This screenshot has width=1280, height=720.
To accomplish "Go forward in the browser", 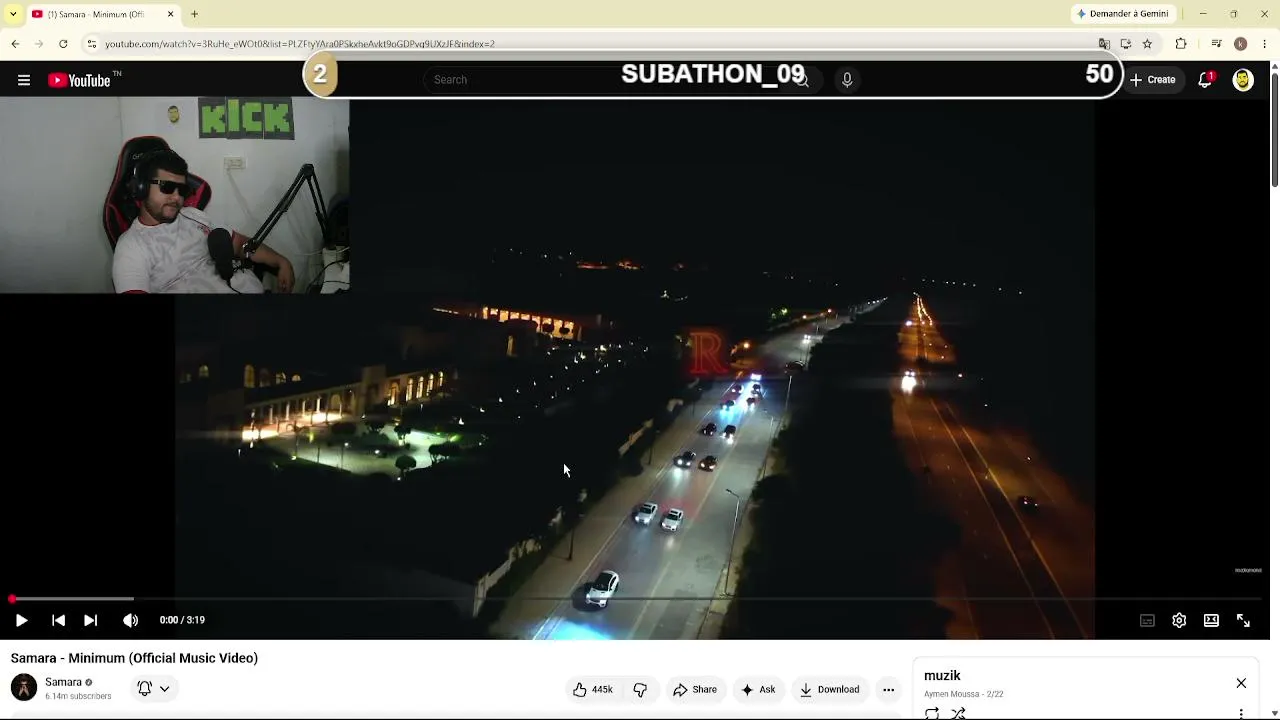I will (39, 44).
